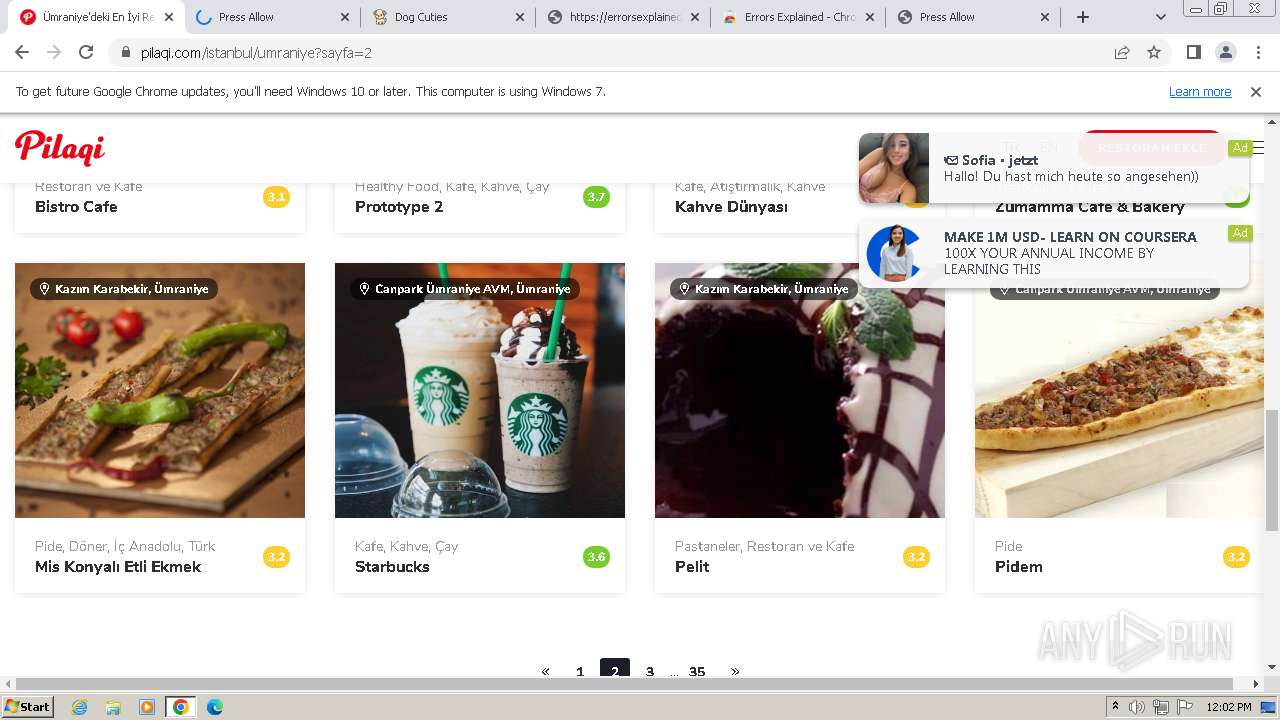Open Microsoft Edge from taskbar
1280x720 pixels.
(x=214, y=707)
